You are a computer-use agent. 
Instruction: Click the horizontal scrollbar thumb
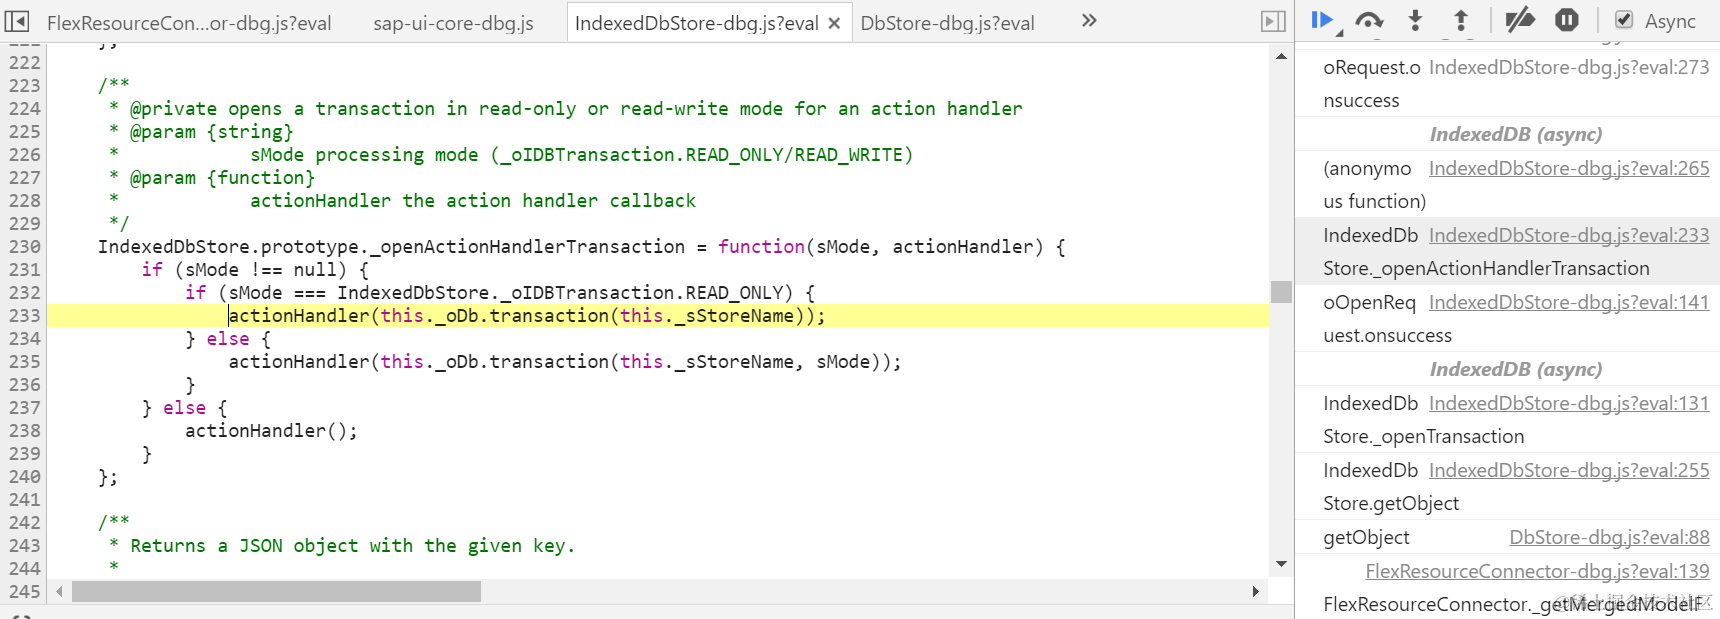click(x=276, y=592)
